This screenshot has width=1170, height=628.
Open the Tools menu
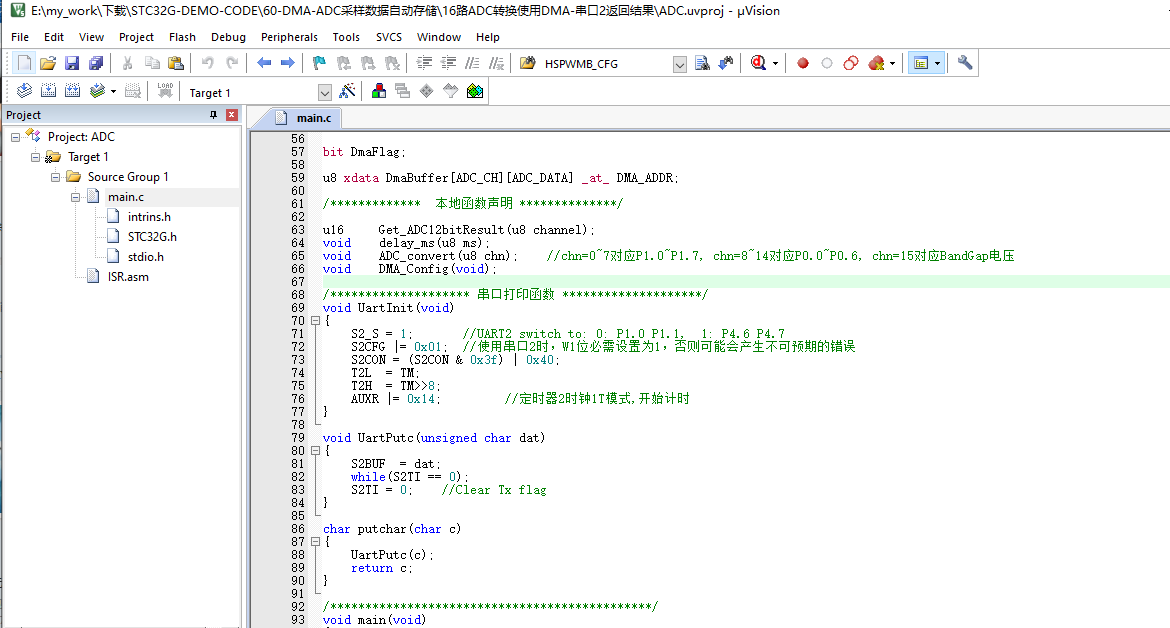[x=346, y=37]
